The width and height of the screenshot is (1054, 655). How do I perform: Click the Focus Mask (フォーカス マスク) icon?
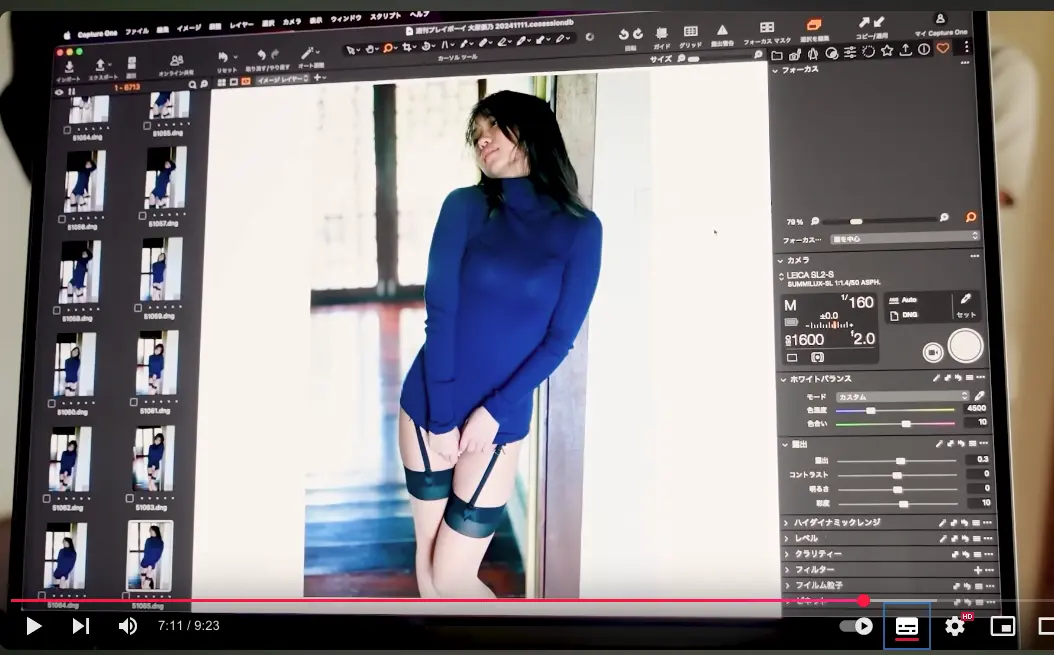point(767,28)
